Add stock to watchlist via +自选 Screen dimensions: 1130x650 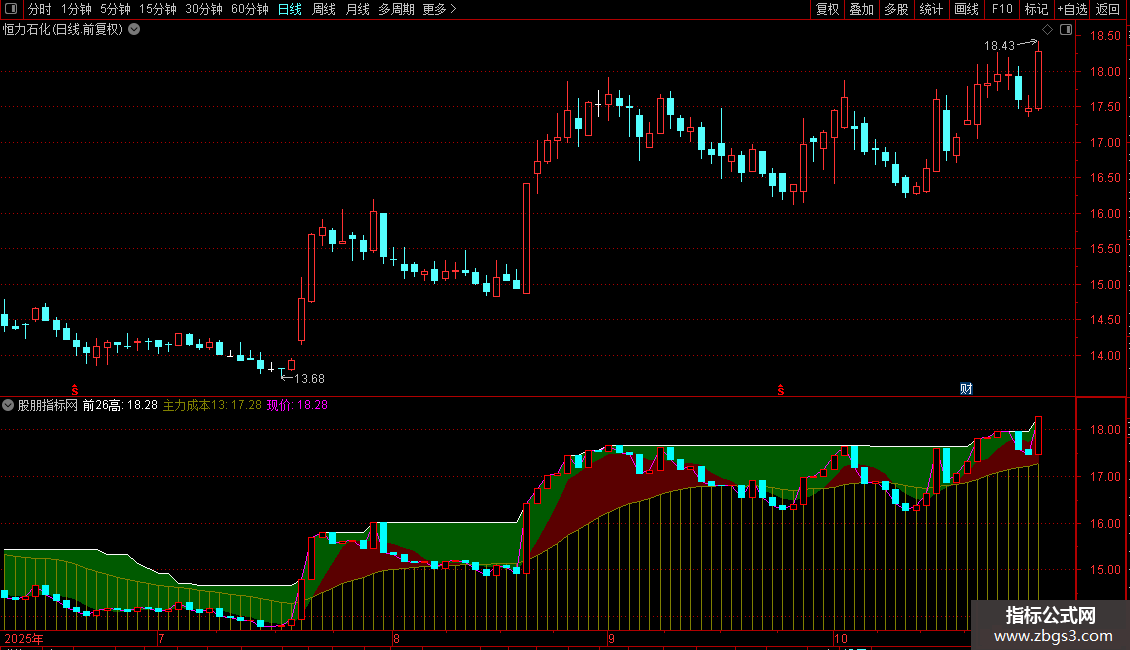pos(1072,9)
